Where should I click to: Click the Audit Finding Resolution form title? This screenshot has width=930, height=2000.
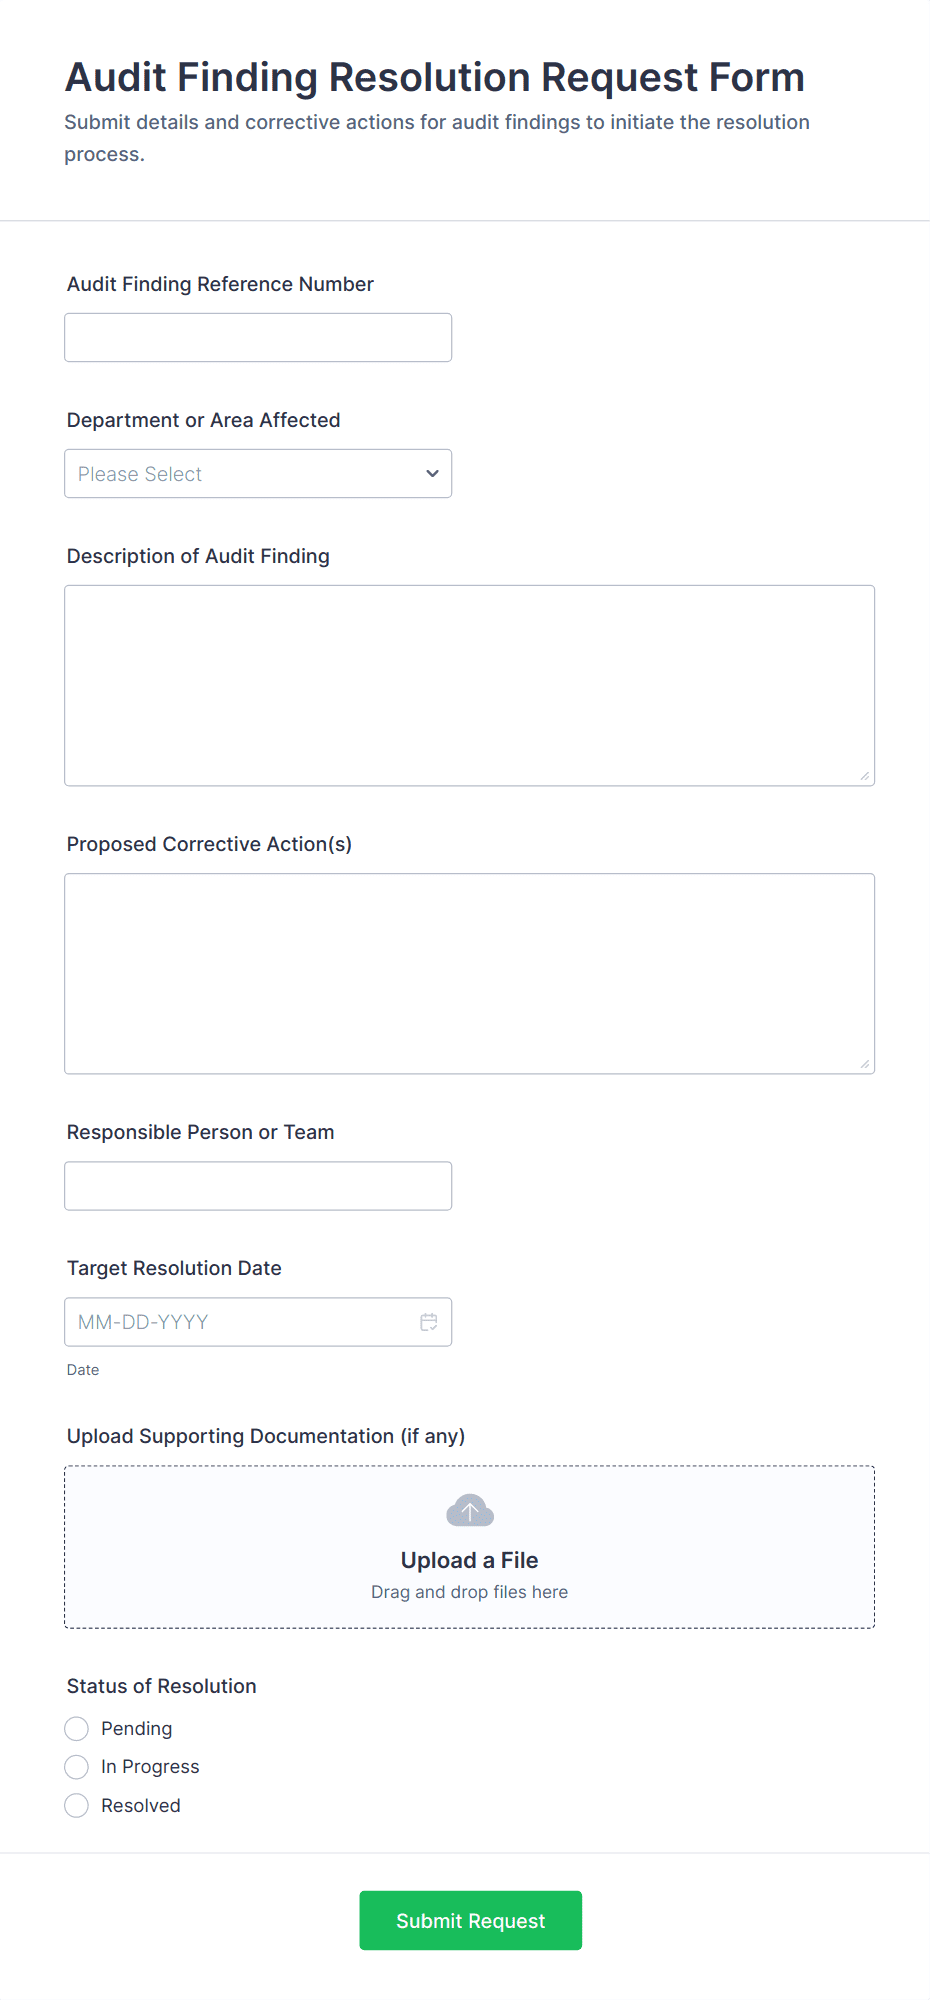tap(435, 78)
